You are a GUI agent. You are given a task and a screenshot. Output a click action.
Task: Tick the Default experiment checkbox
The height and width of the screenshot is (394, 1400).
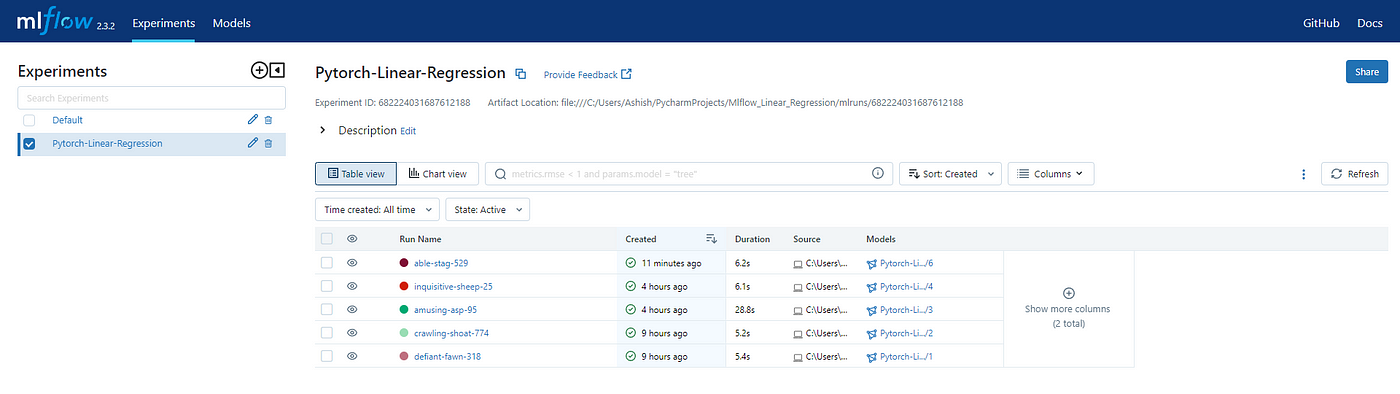click(29, 120)
